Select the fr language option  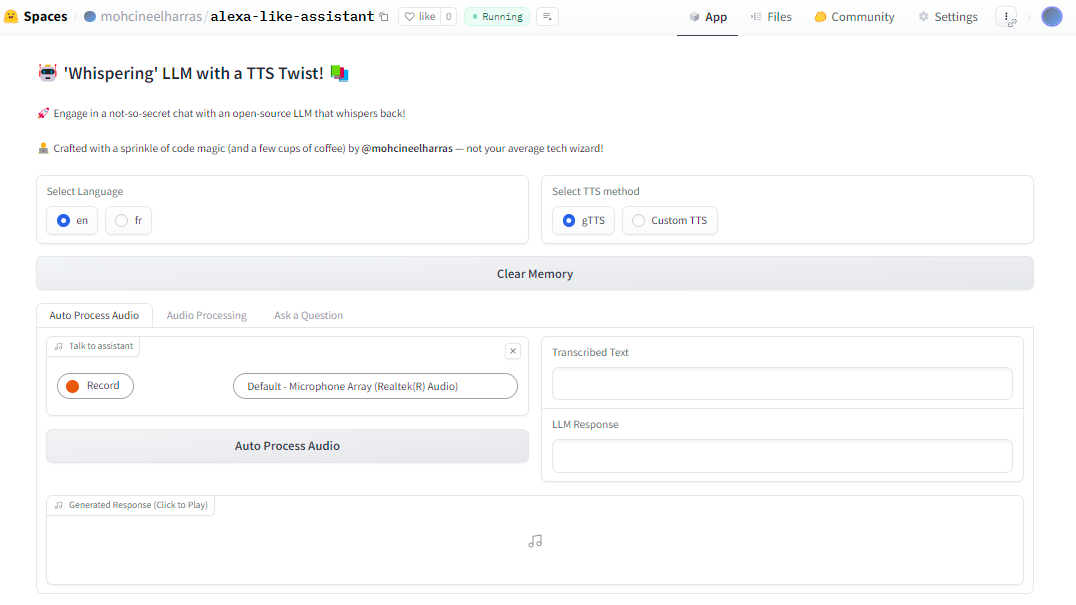pyautogui.click(x=128, y=220)
